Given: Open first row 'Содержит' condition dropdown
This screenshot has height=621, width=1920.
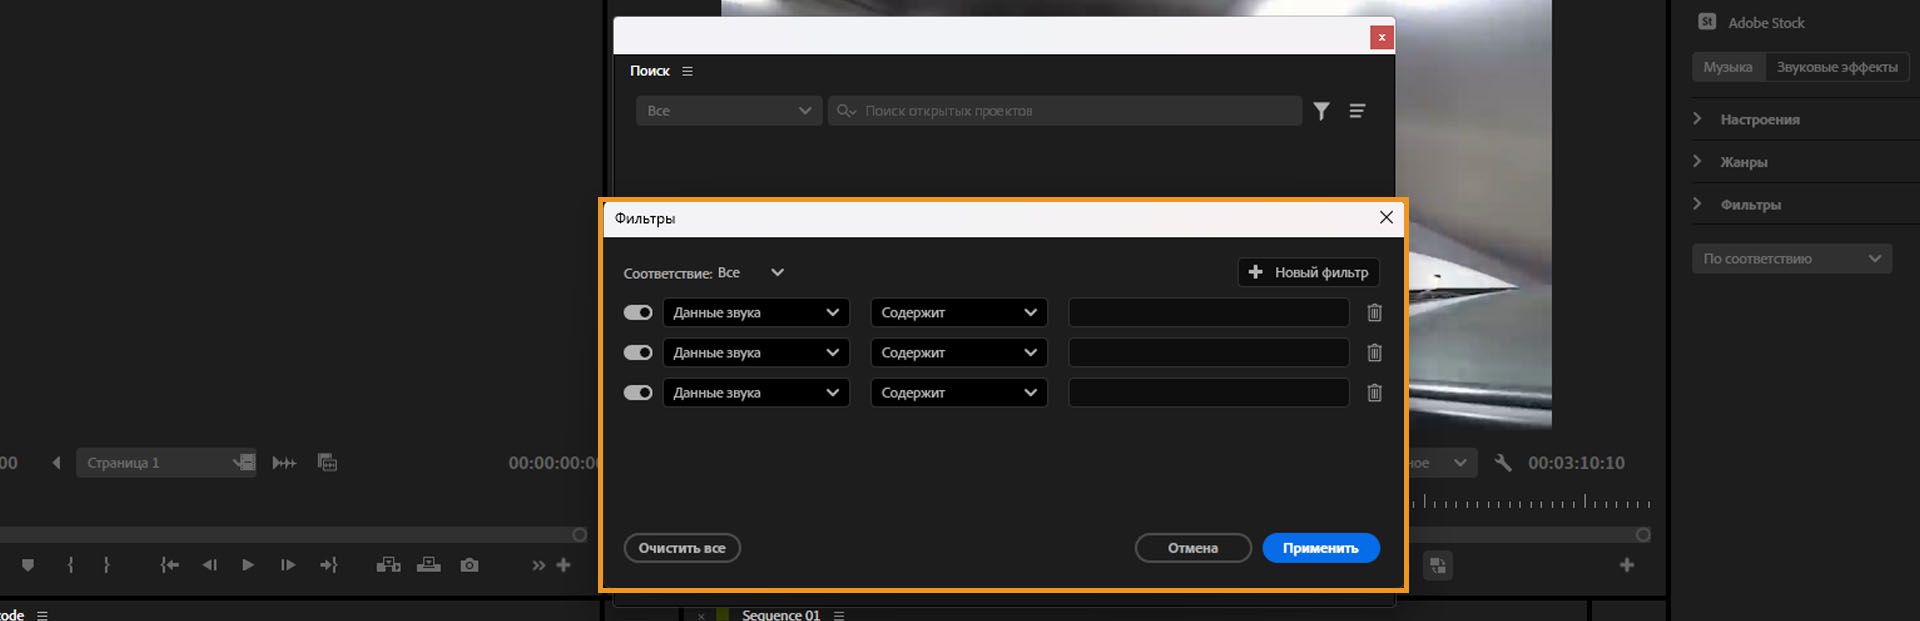Looking at the screenshot, I should pos(959,313).
